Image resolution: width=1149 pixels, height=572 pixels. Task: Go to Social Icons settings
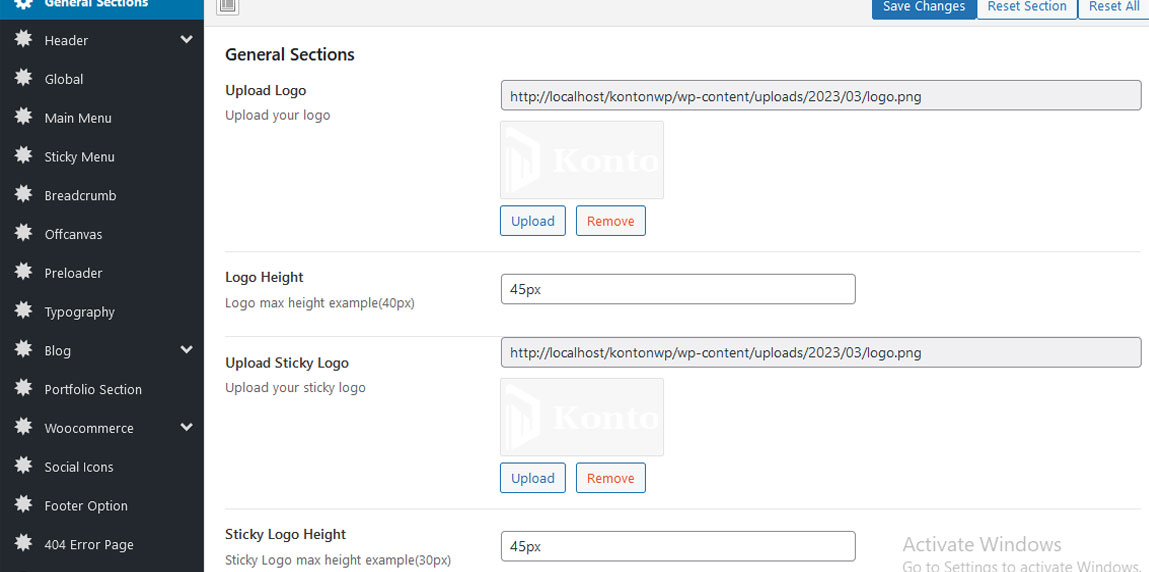tap(79, 467)
